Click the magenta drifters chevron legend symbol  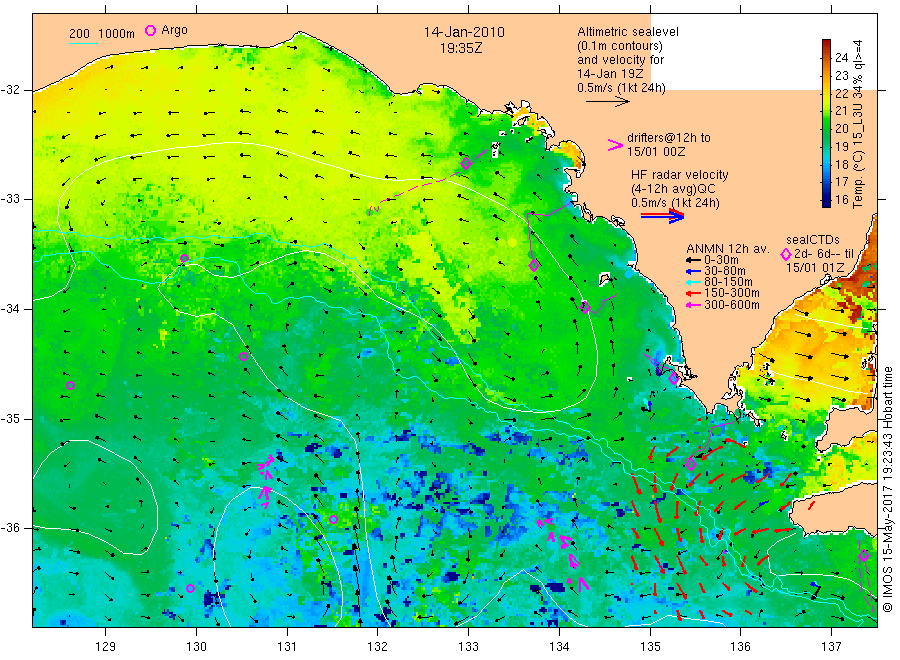coord(615,145)
